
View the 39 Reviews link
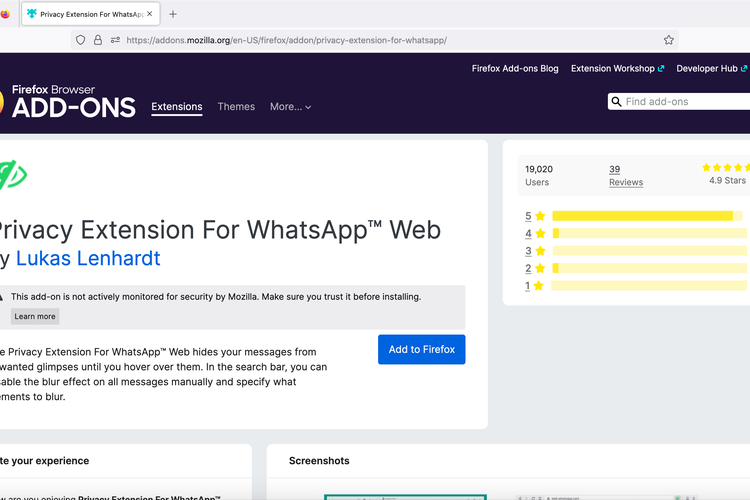626,176
